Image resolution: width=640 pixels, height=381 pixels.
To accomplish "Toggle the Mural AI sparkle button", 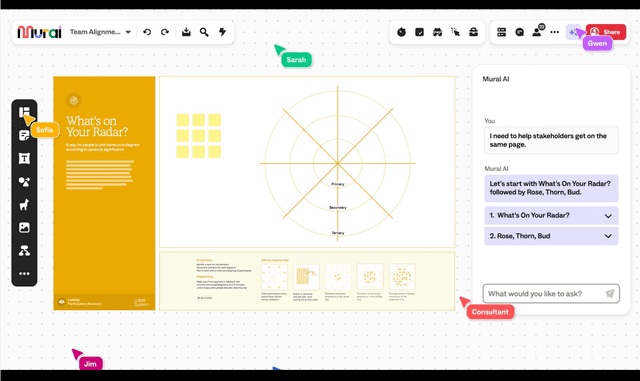I will point(573,32).
